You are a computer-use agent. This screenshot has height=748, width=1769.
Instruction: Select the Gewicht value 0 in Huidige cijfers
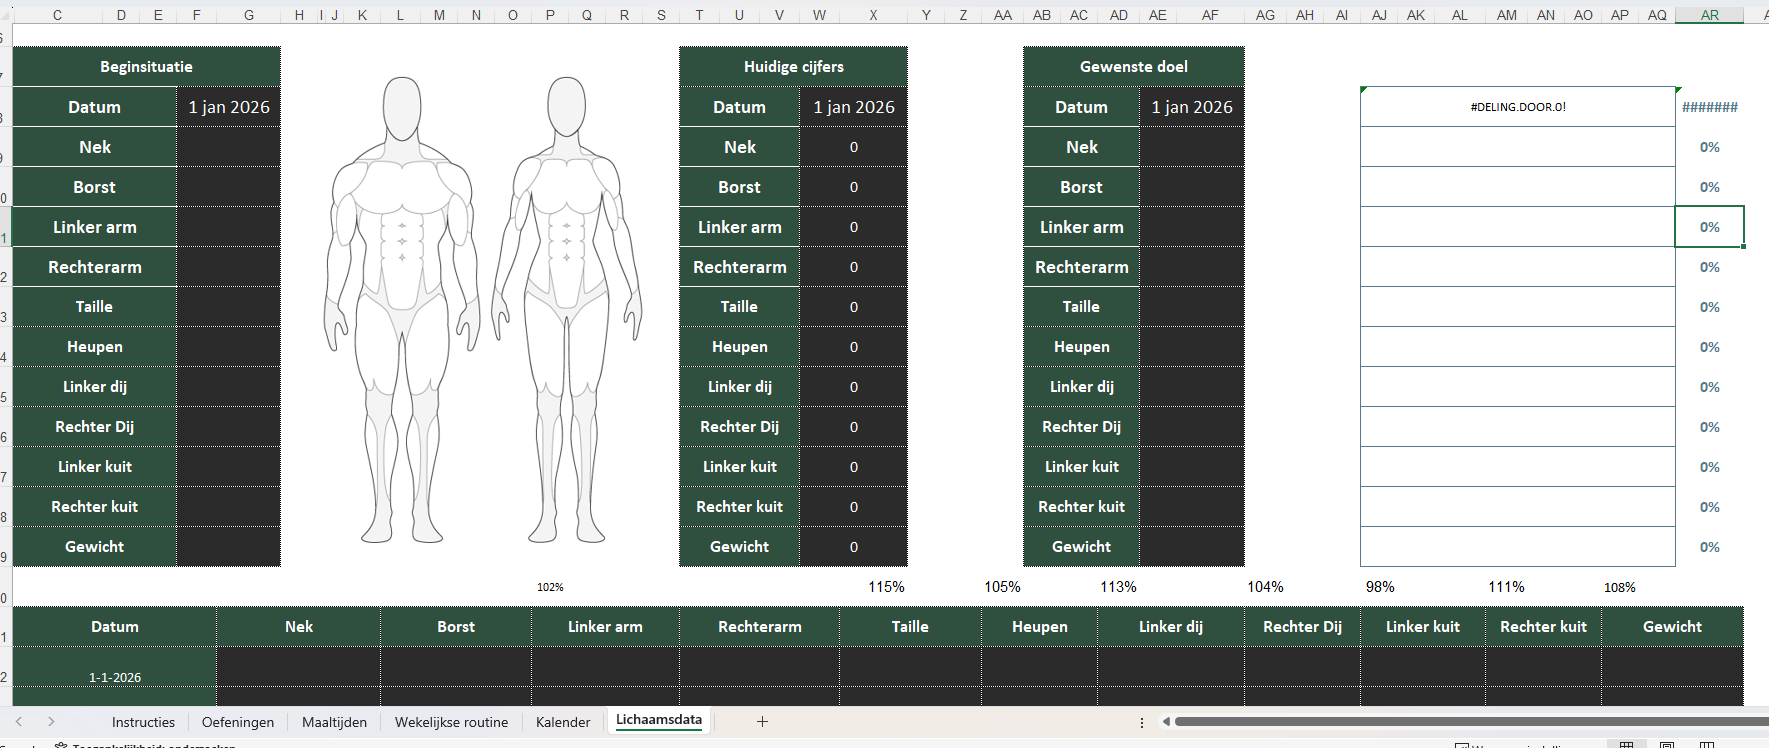click(x=853, y=547)
